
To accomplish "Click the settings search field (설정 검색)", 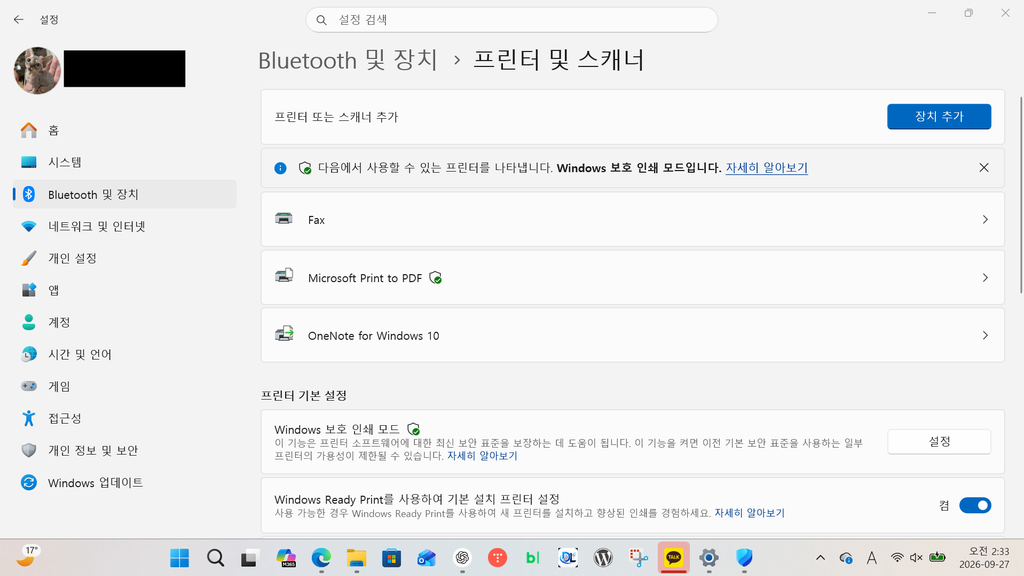I will tap(511, 20).
